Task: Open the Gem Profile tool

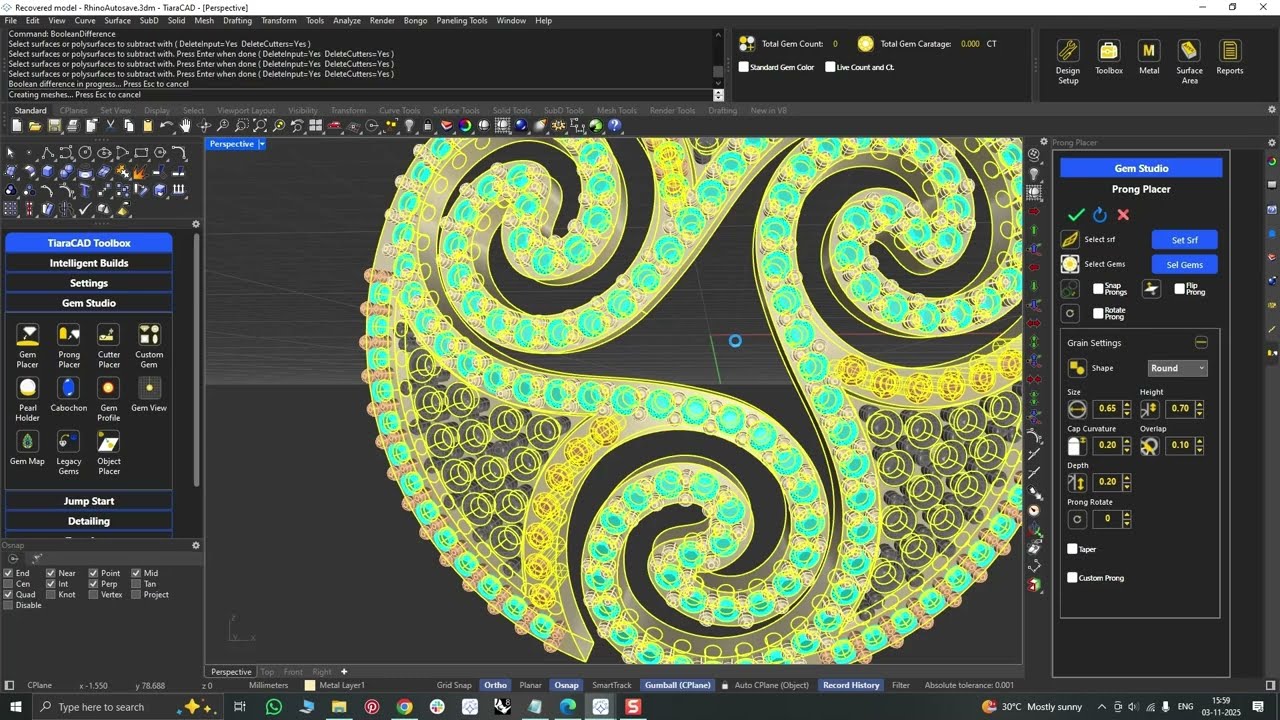Action: [108, 395]
